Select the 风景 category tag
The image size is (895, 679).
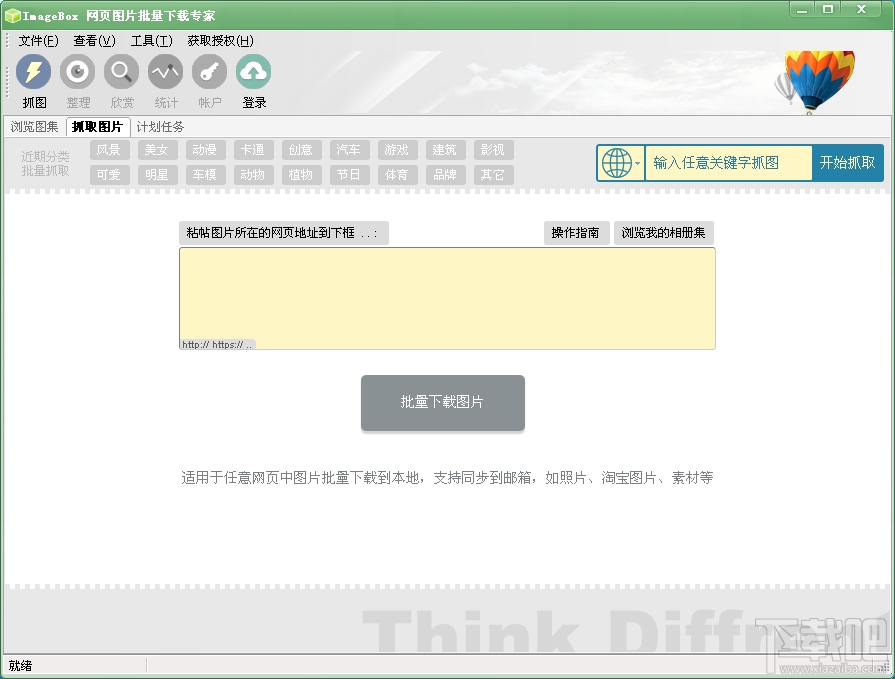coord(109,149)
